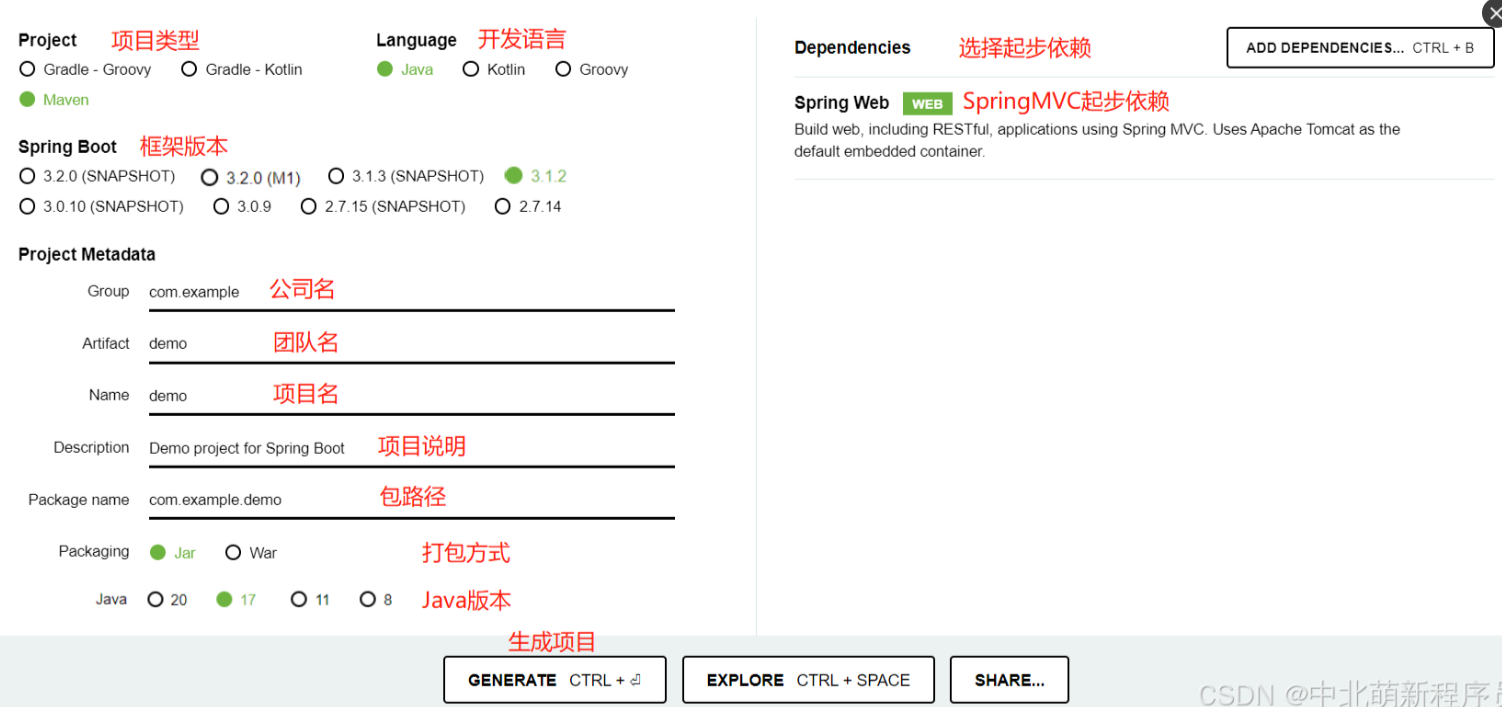Pick Groovy as the language
Viewport: 1502px width, 707px height.
592,69
